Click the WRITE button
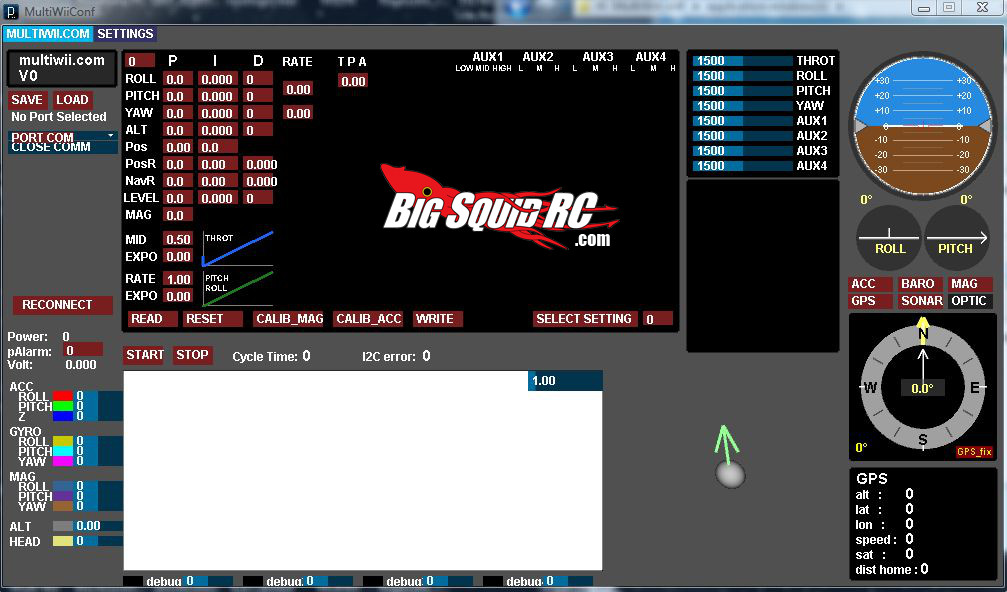Viewport: 1007px width, 592px height. [437, 318]
